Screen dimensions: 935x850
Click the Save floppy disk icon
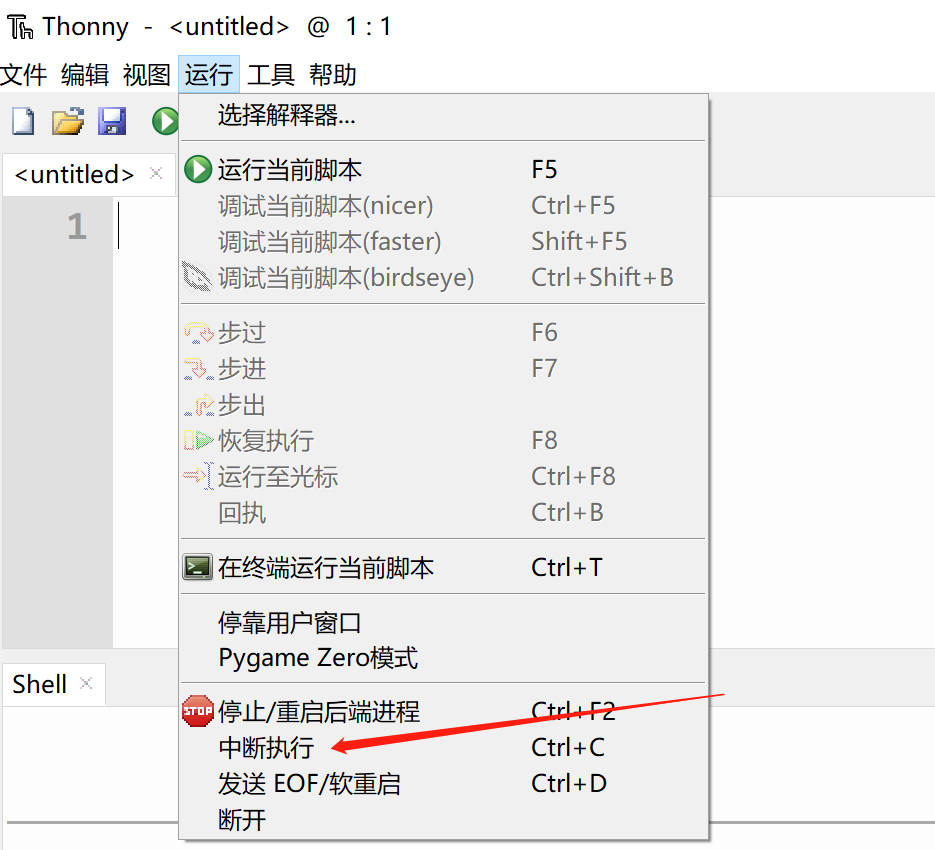[x=112, y=121]
